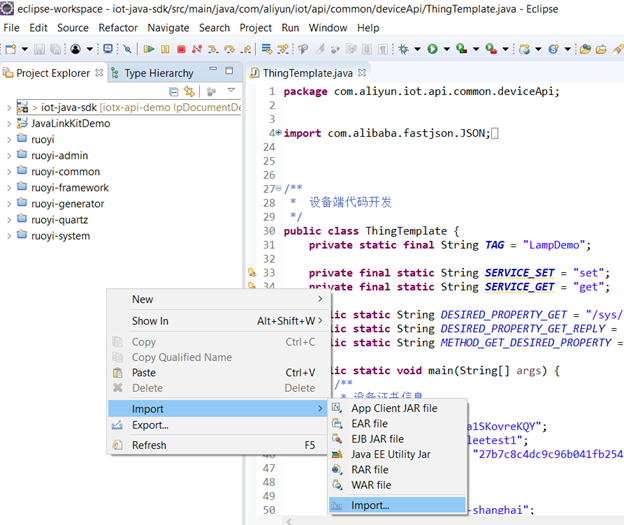This screenshot has height=525, width=624.
Task: Choose Refresh from the context menu
Action: coord(217,445)
